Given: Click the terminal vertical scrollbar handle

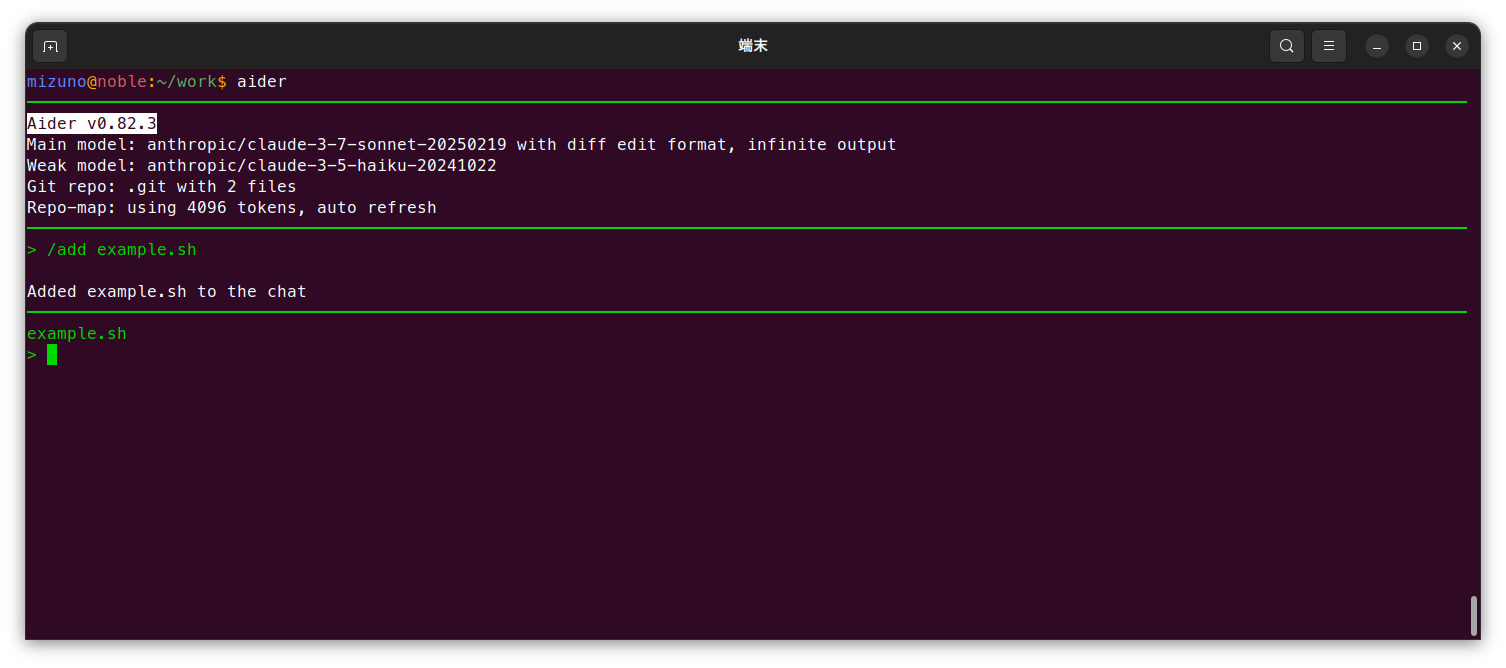Looking at the screenshot, I should [x=1473, y=616].
